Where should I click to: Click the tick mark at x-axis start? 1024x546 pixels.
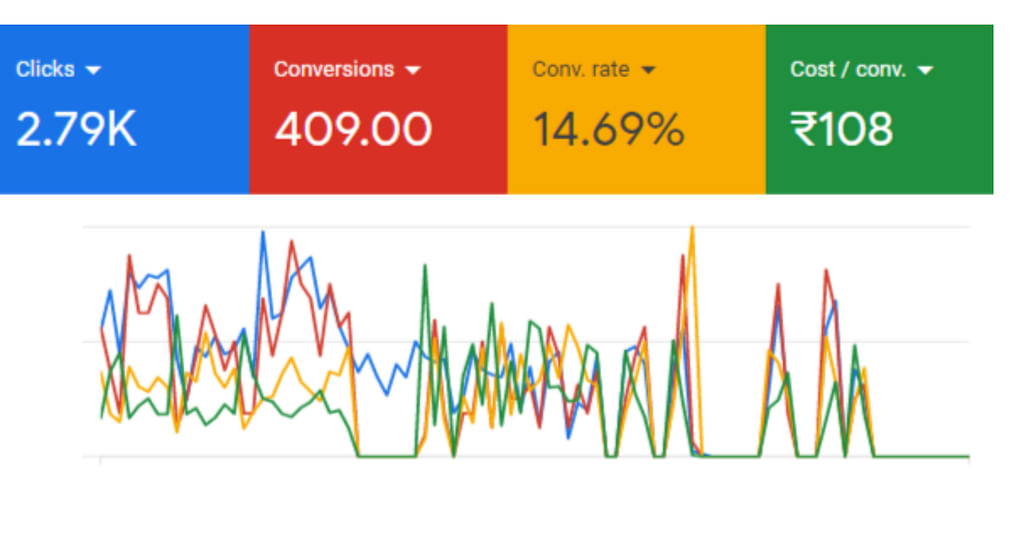pos(100,460)
